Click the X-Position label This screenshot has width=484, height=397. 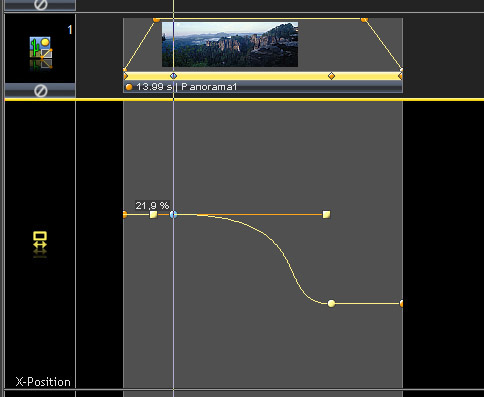pos(43,382)
